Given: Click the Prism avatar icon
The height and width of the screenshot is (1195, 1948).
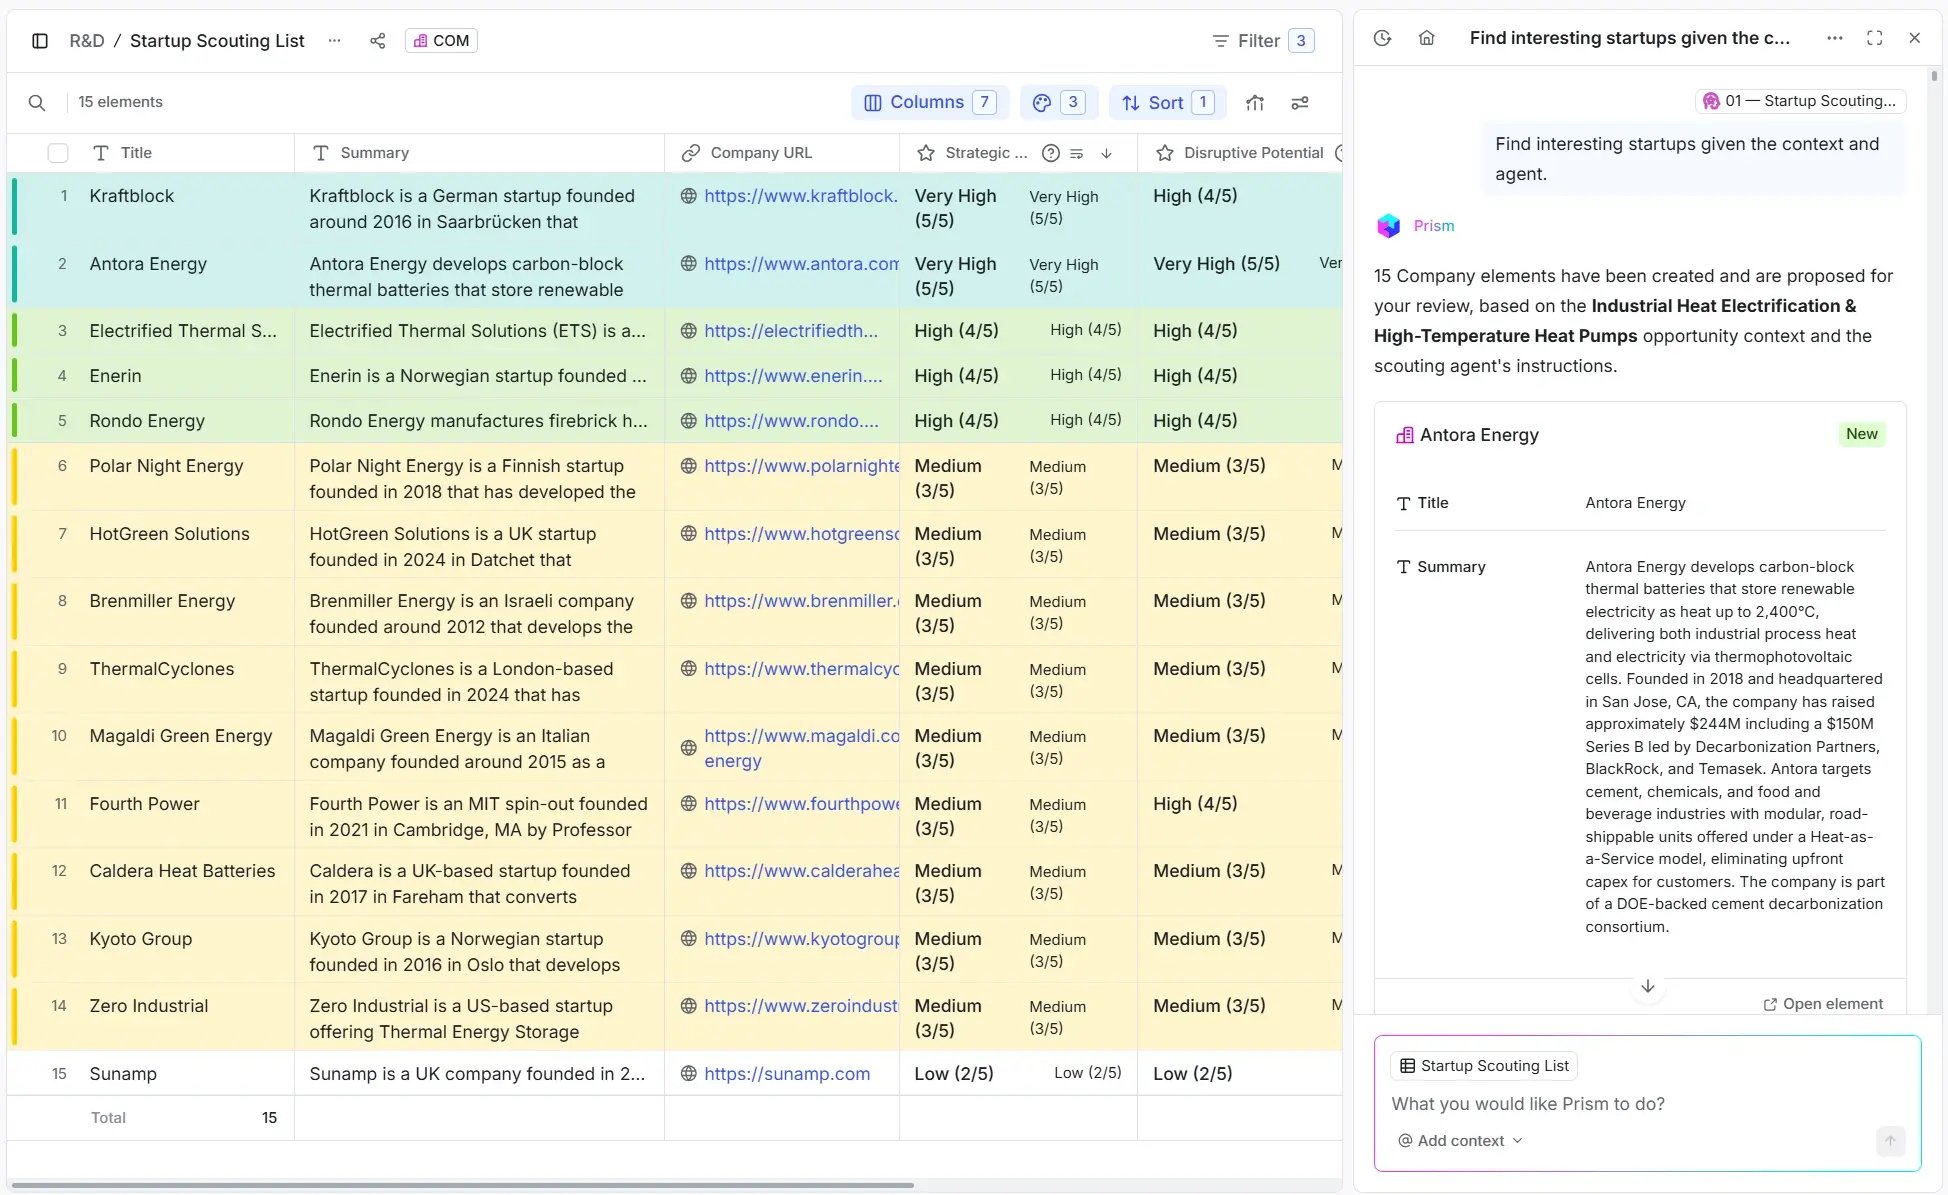Looking at the screenshot, I should (1388, 226).
